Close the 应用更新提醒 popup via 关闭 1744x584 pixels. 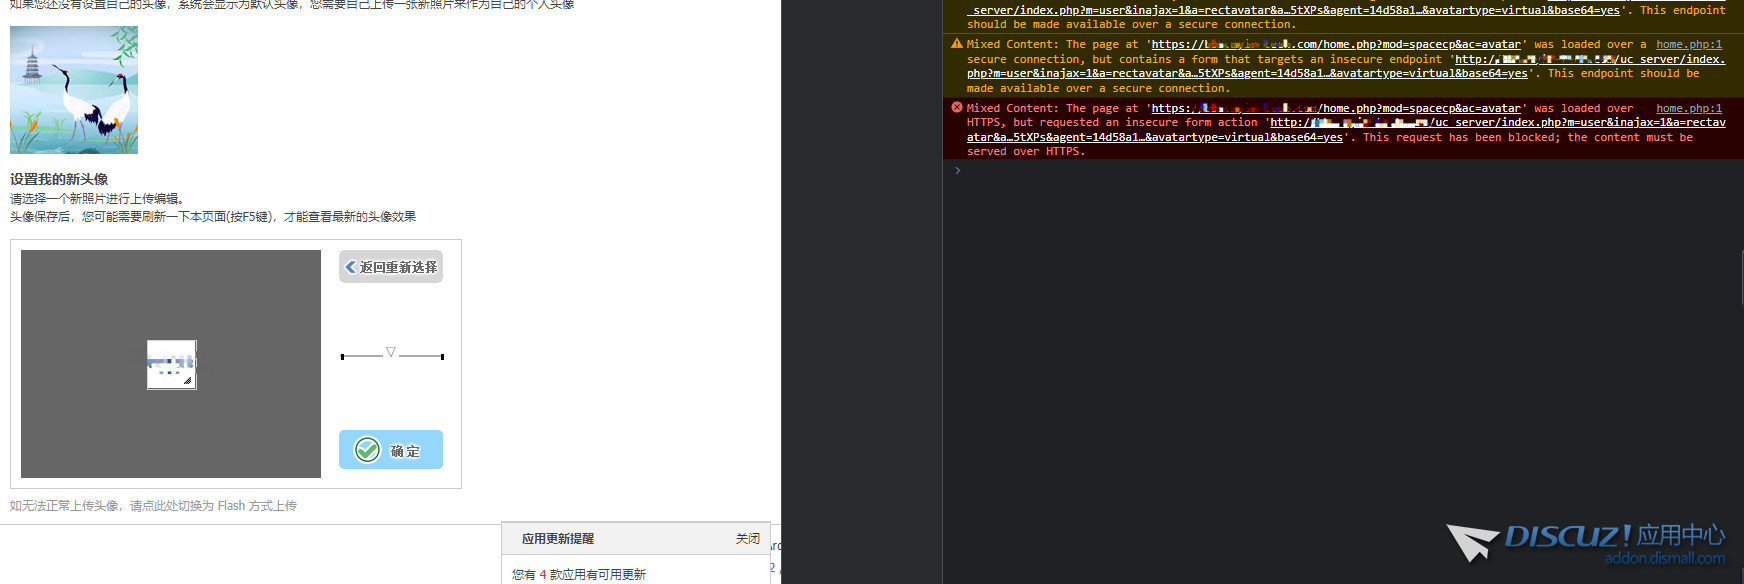click(x=747, y=538)
